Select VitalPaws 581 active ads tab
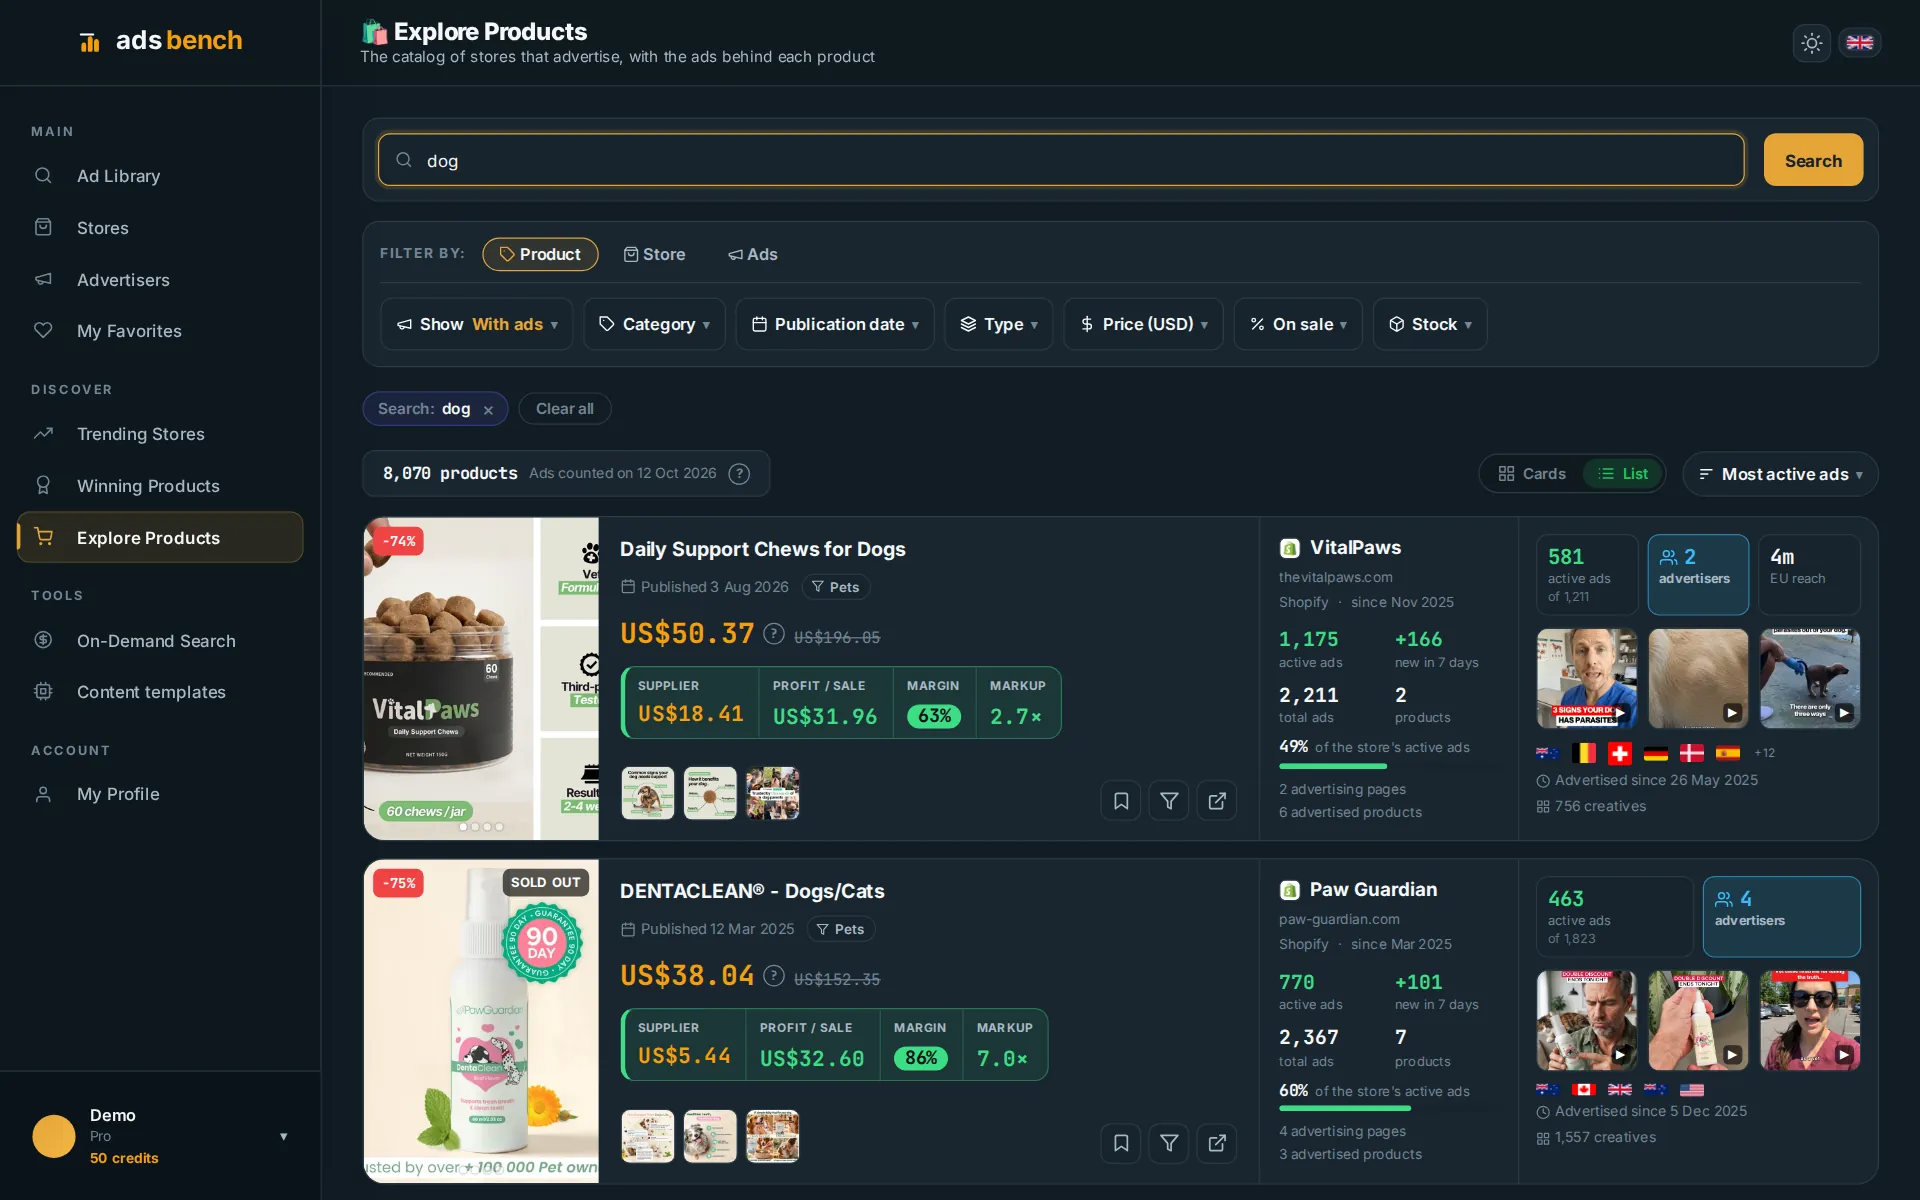The width and height of the screenshot is (1920, 1200). pyautogui.click(x=1587, y=575)
